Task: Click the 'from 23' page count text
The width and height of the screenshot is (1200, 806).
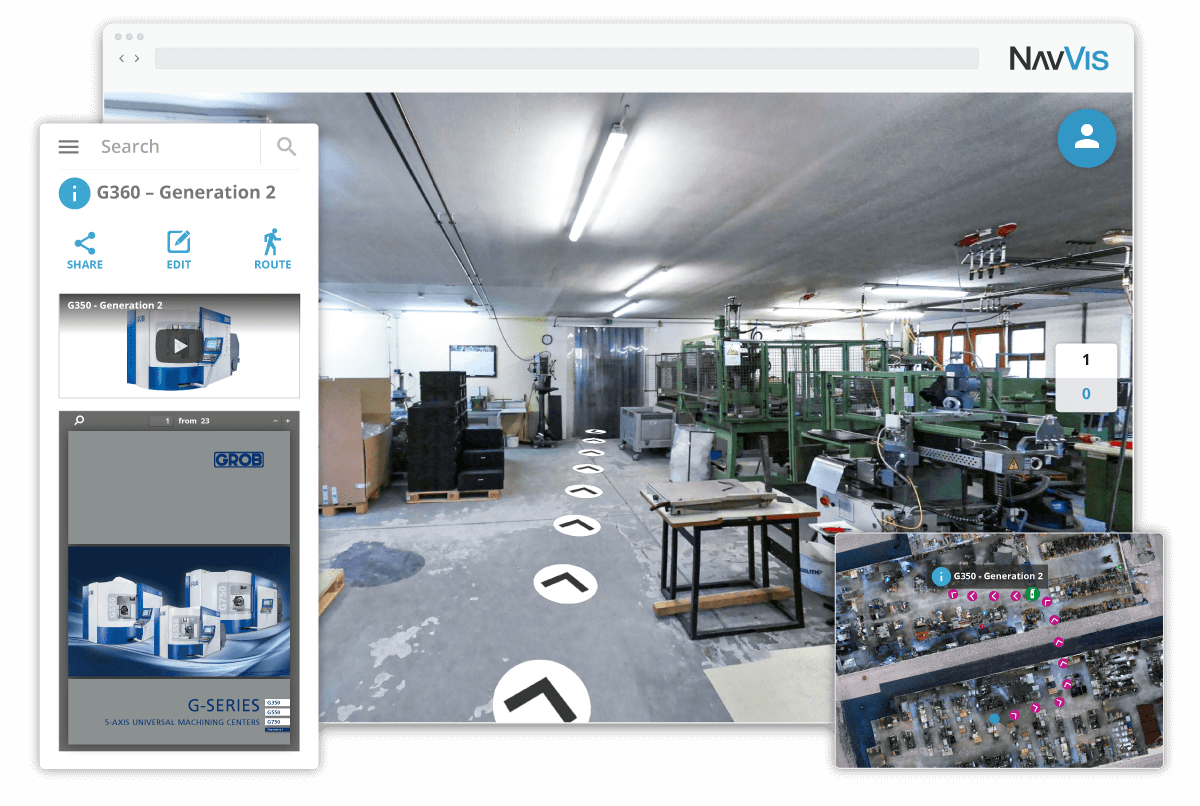Action: (x=194, y=421)
